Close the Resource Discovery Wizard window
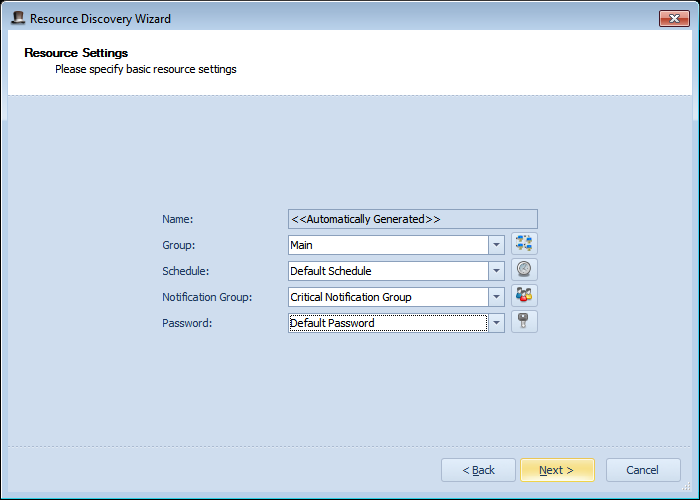The height and width of the screenshot is (500, 700). coord(674,18)
